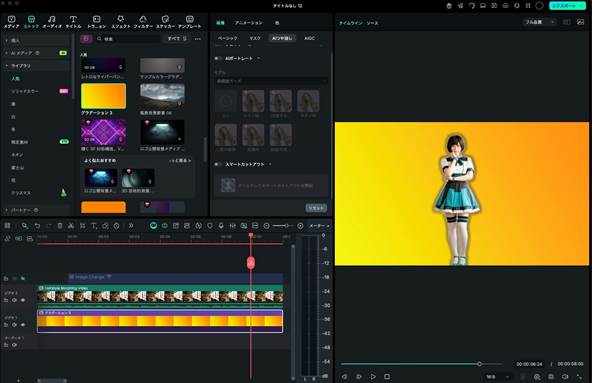Open the preview quality dropdown at top
592x383 pixels.
click(539, 22)
